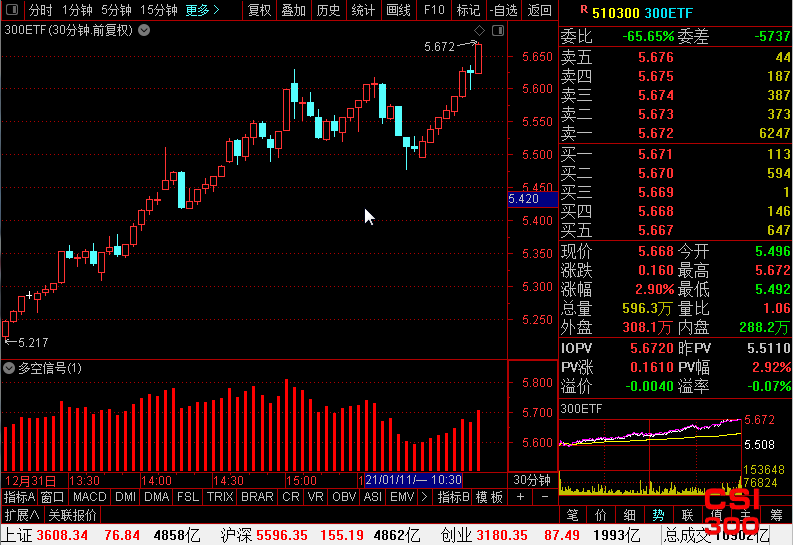Switch to the 细 detail tab
Image resolution: width=793 pixels, height=545 pixels.
pos(630,515)
